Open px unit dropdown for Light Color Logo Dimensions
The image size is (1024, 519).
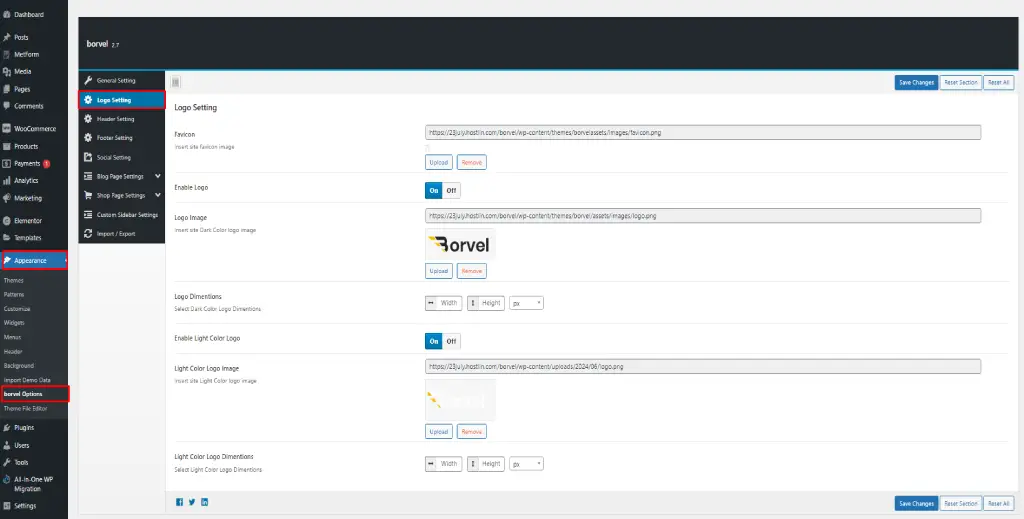coord(526,464)
